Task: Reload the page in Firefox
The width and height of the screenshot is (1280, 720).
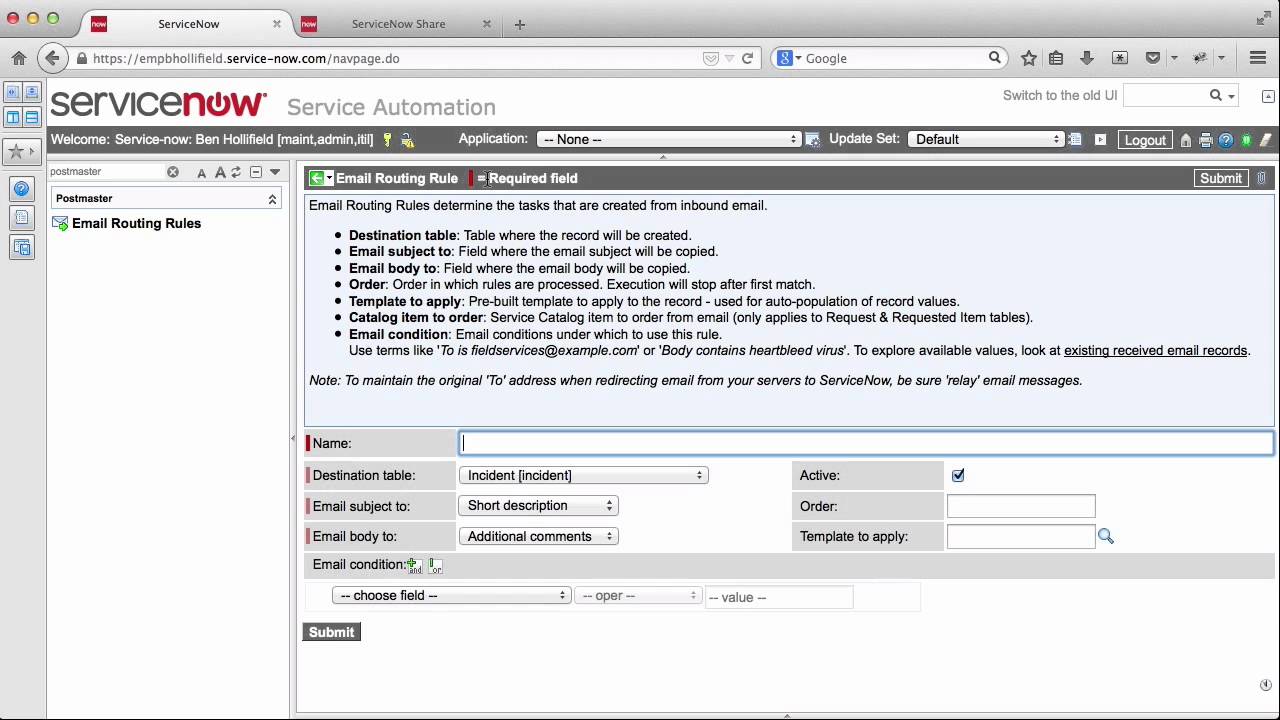Action: (x=747, y=58)
